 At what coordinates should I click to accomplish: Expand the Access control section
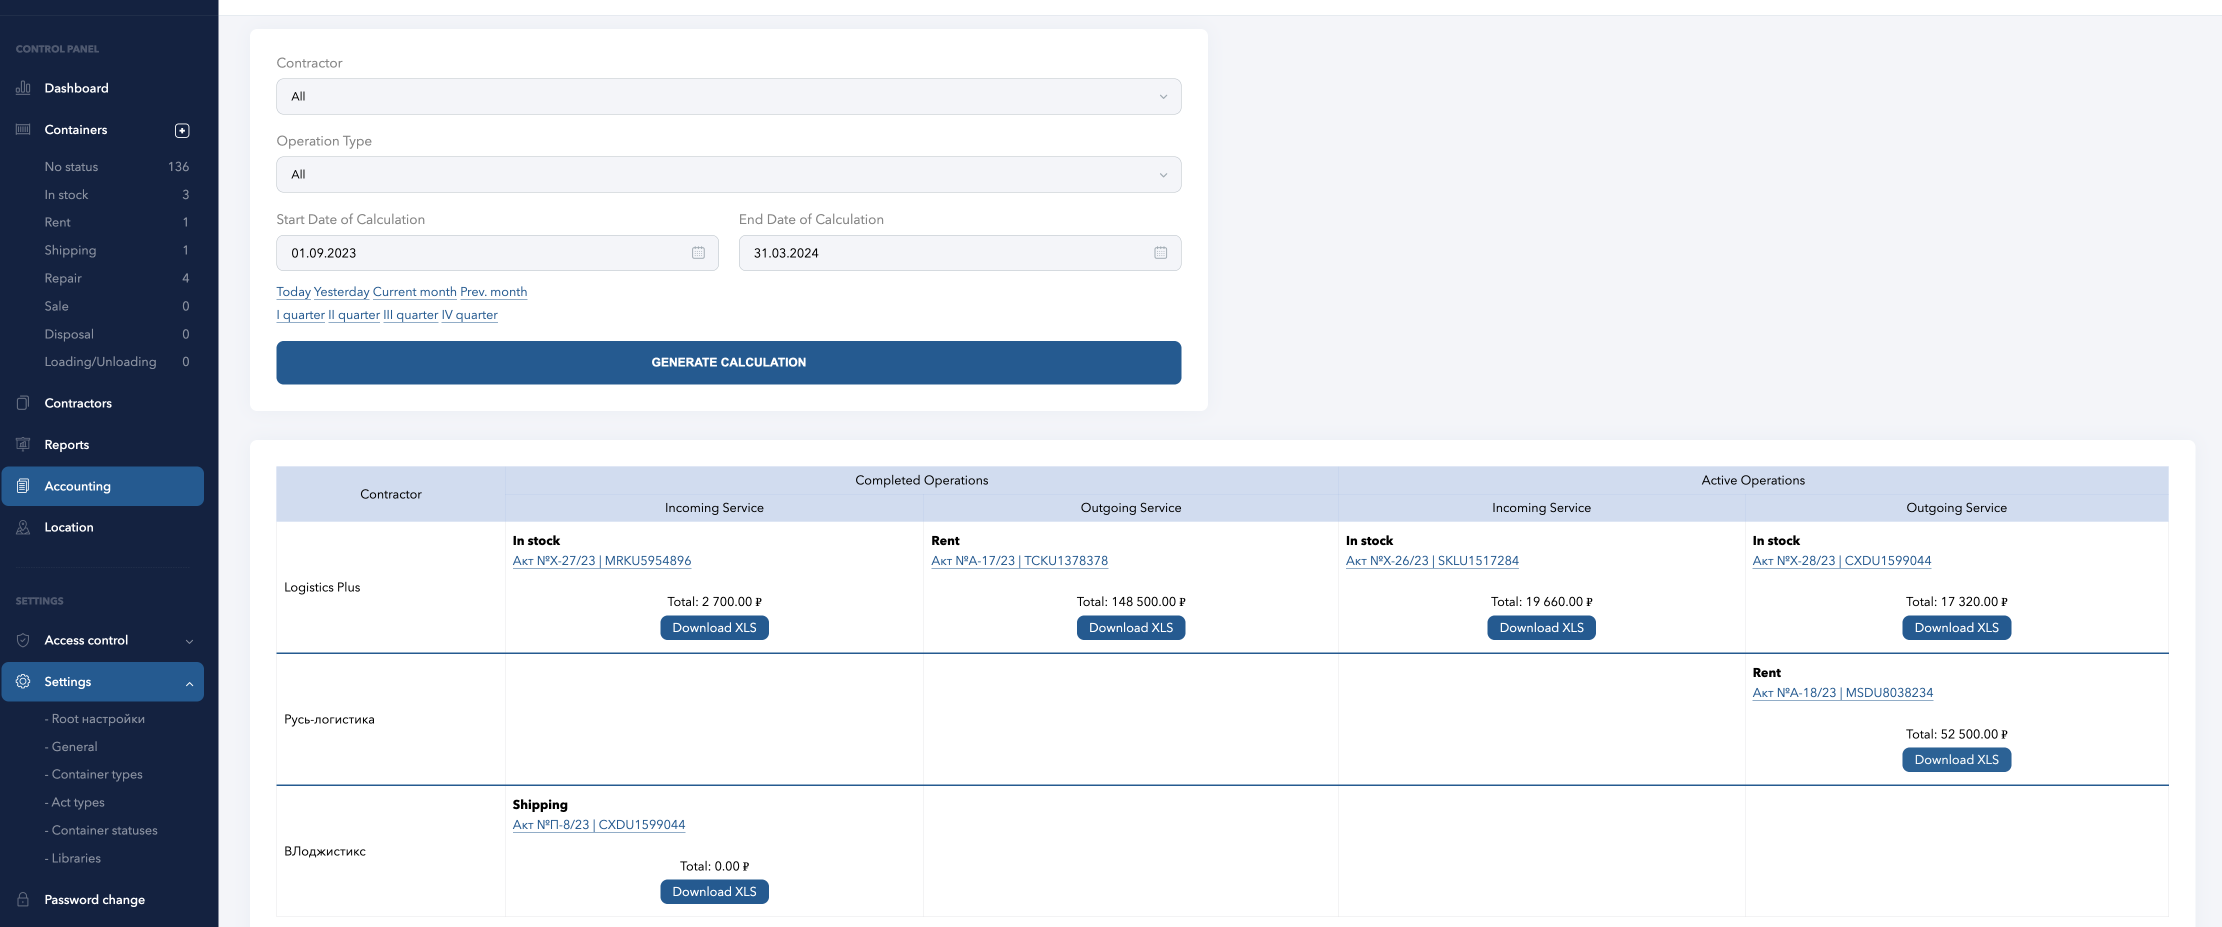[191, 640]
